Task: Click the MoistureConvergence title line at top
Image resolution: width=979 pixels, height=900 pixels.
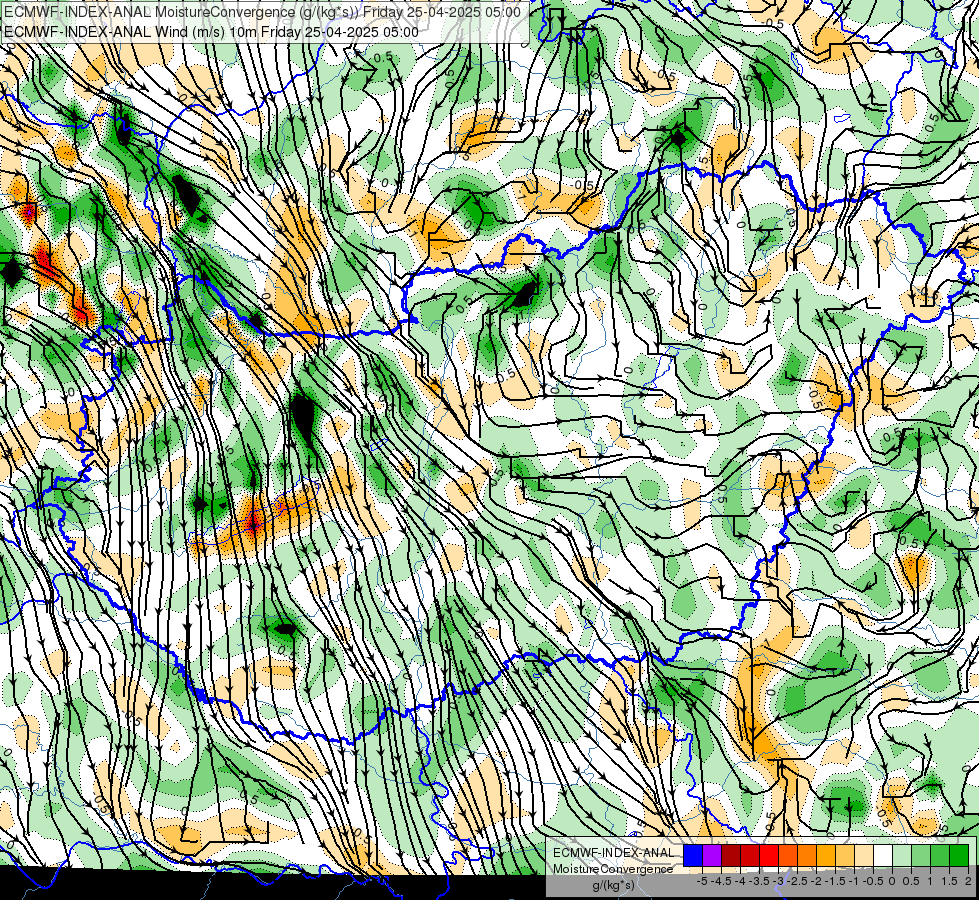Action: 262,12
